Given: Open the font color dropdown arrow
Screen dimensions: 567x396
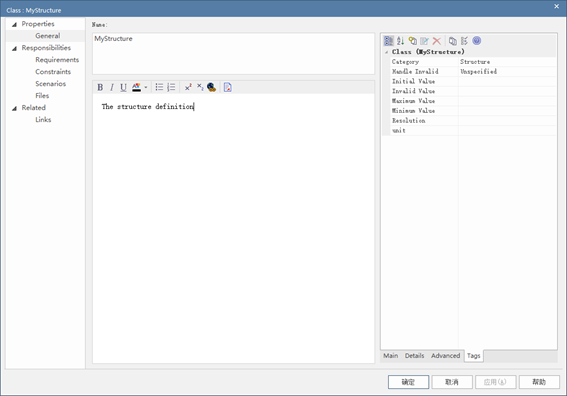Looking at the screenshot, I should click(146, 87).
